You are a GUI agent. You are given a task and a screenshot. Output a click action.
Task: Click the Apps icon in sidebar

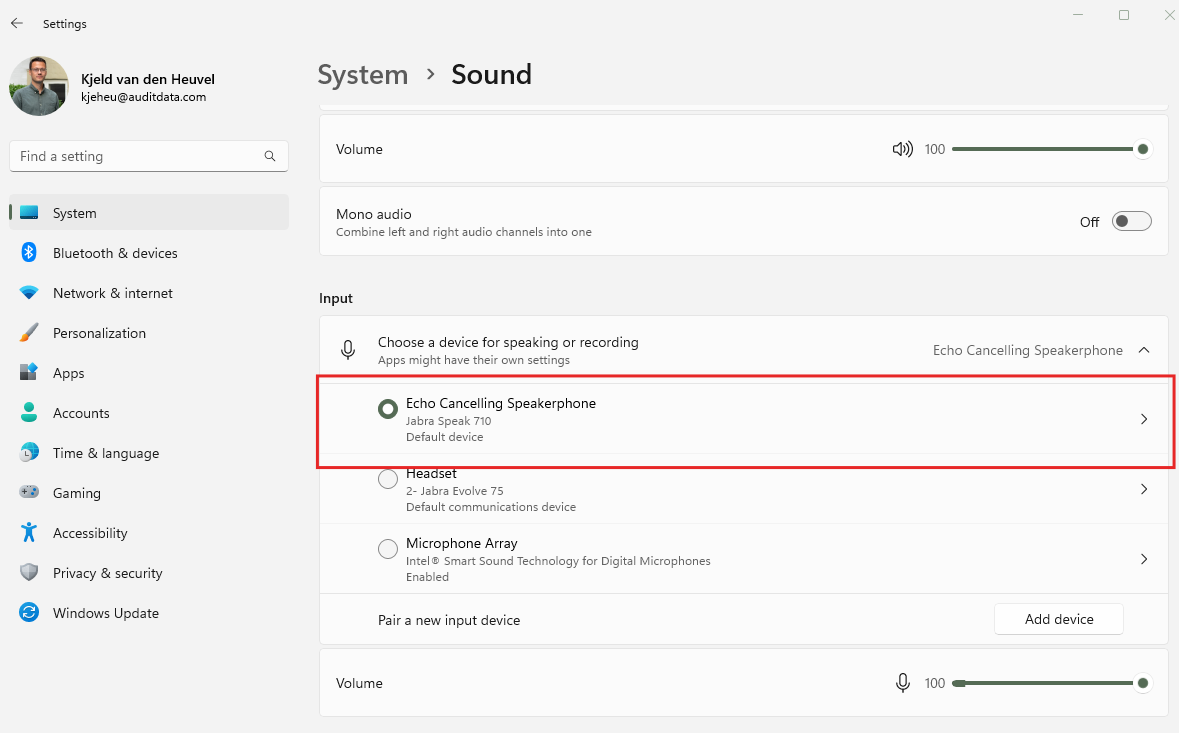29,372
